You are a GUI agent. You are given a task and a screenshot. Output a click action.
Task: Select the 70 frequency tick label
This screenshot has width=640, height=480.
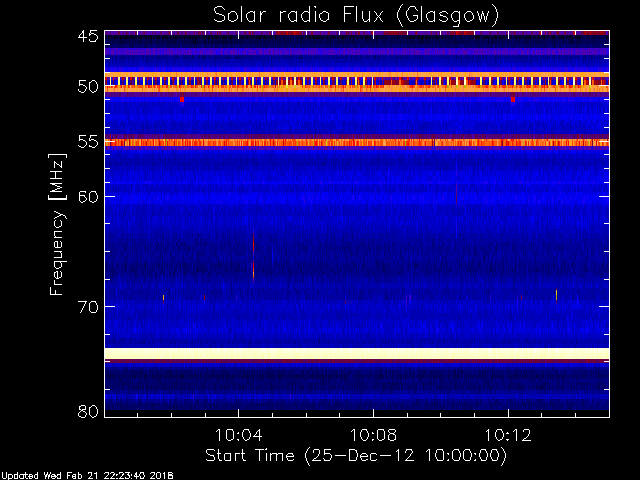88,307
